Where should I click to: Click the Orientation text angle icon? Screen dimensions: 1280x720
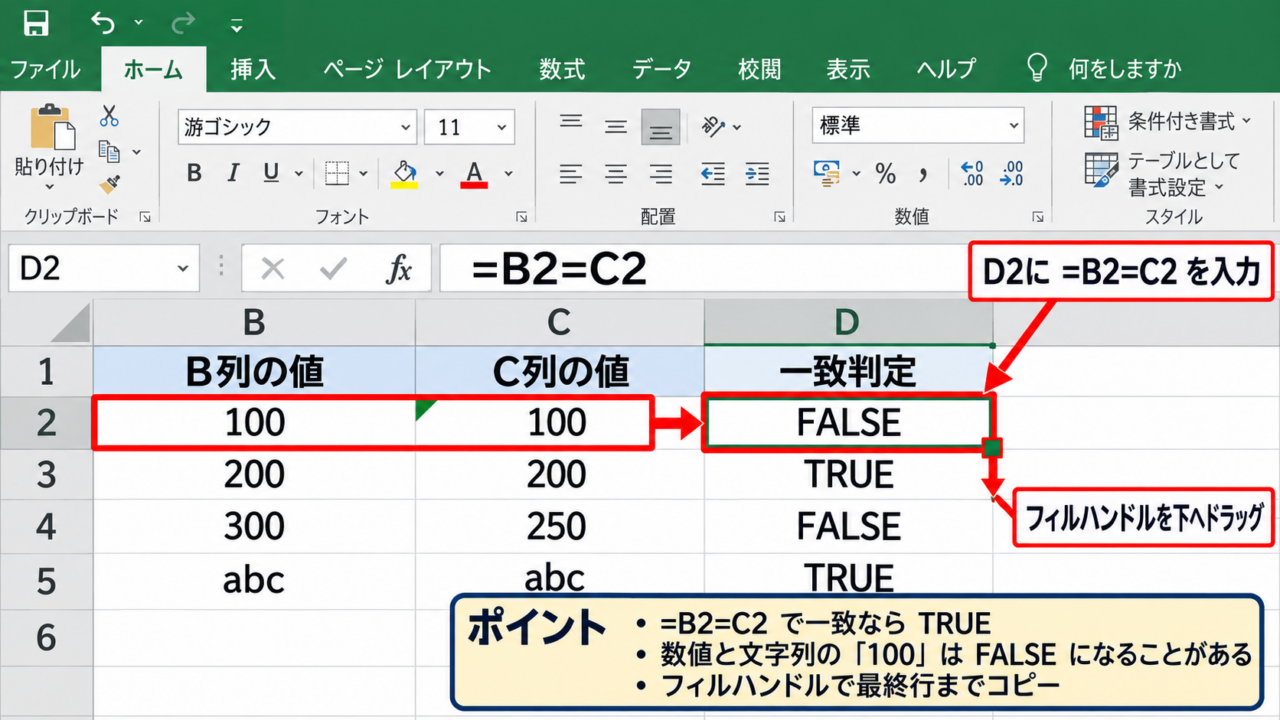coord(713,126)
